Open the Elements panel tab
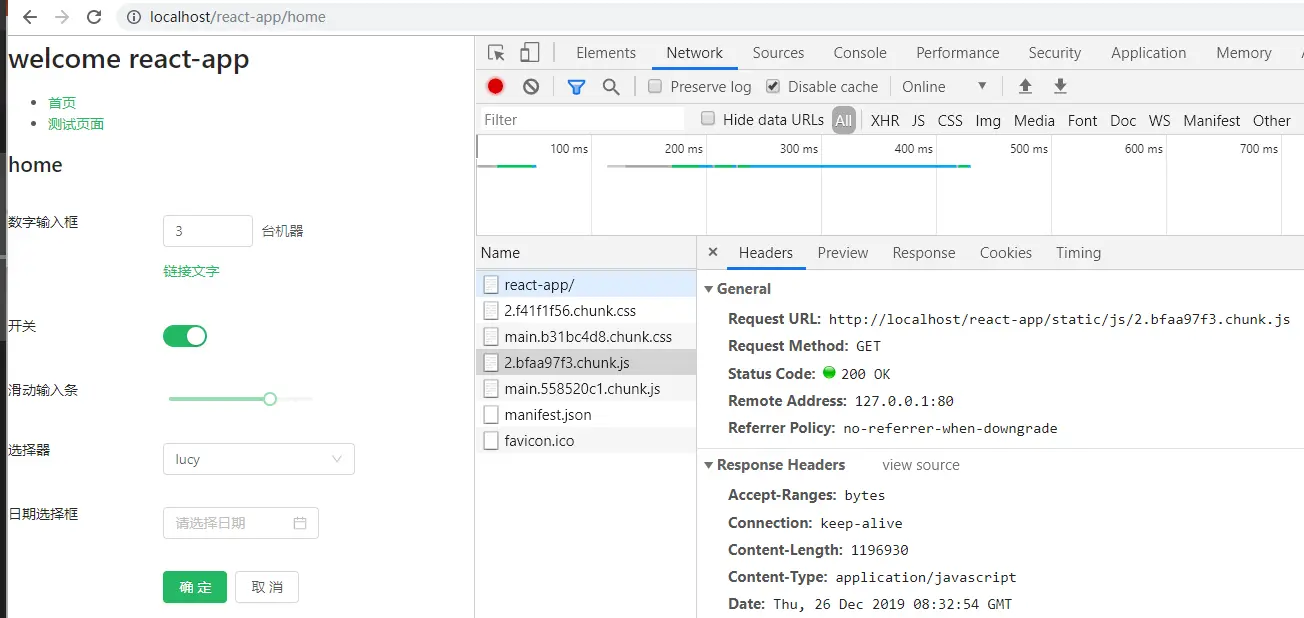1304x618 pixels. coord(606,53)
